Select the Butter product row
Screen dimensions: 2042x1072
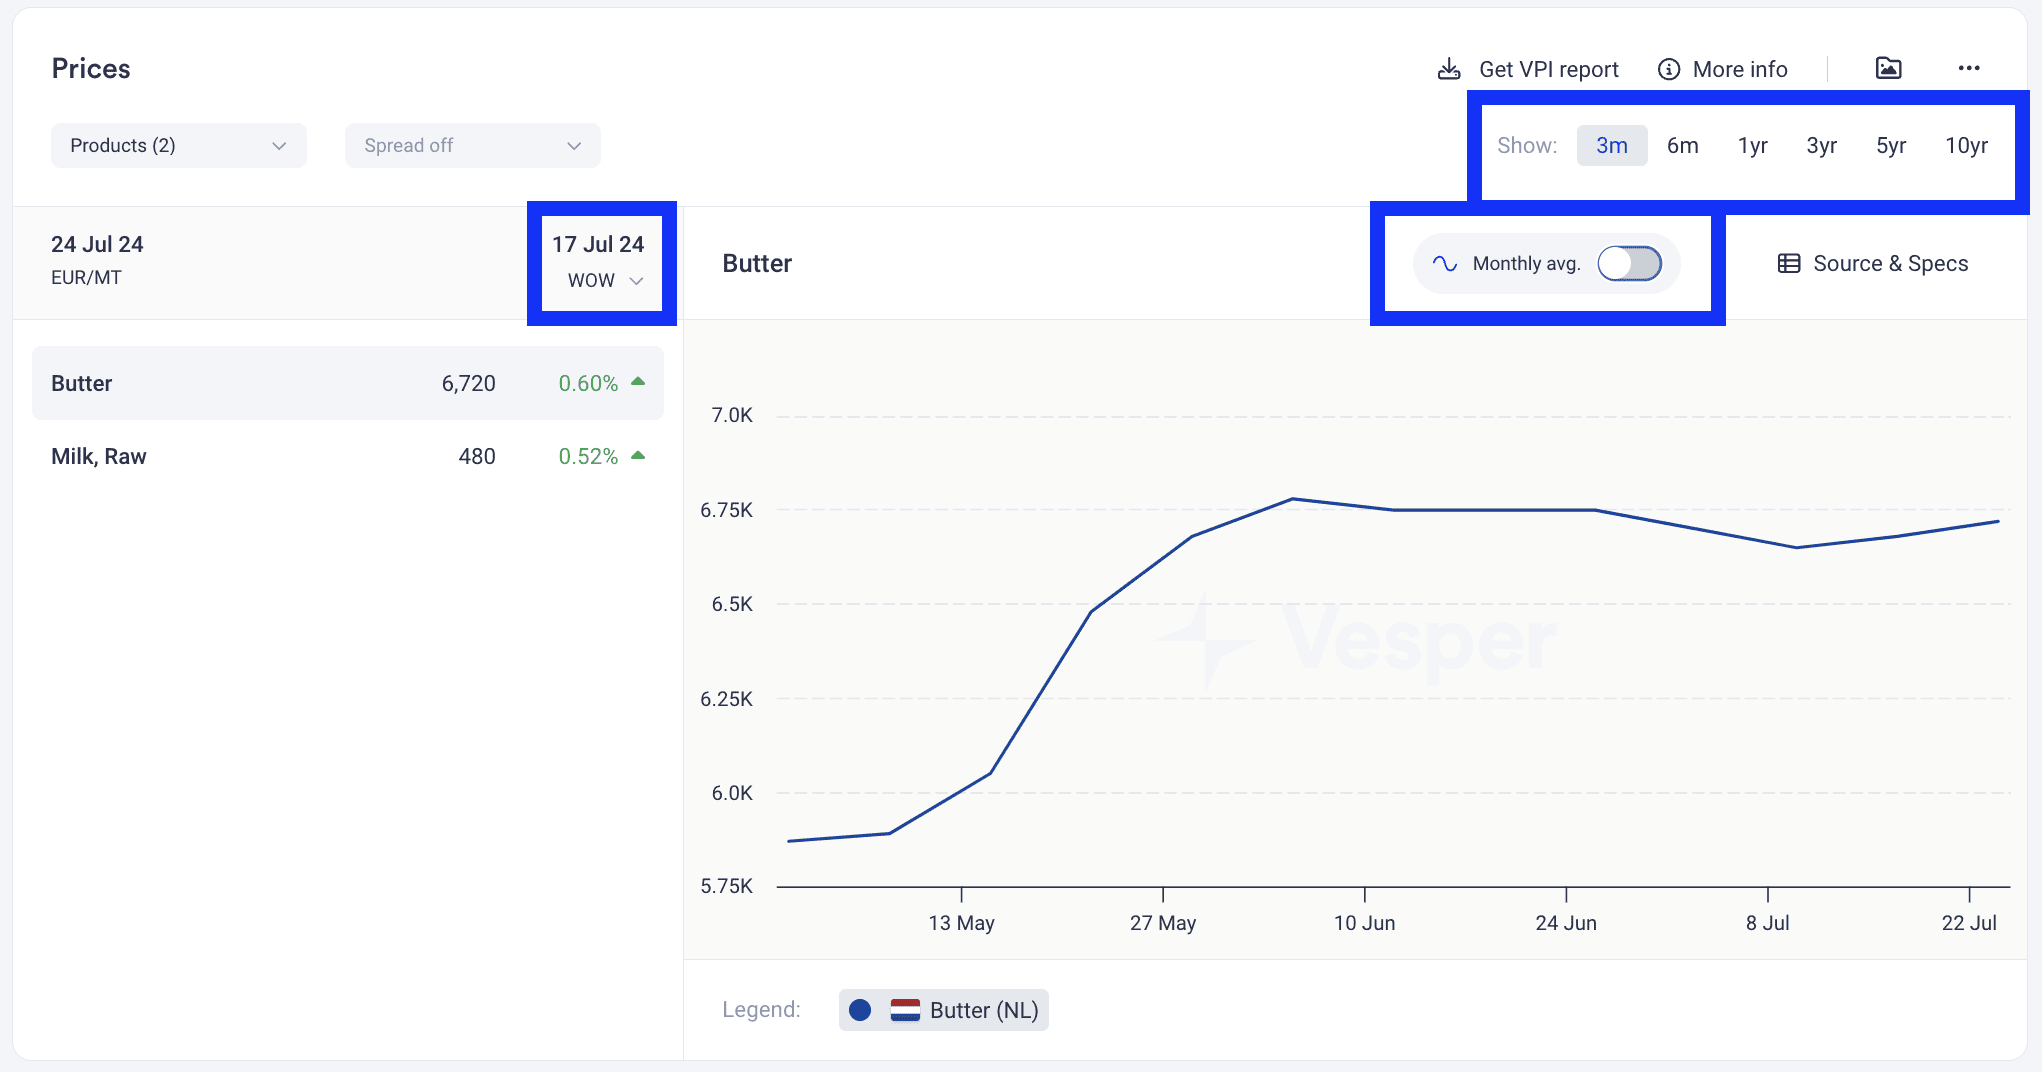pyautogui.click(x=348, y=383)
